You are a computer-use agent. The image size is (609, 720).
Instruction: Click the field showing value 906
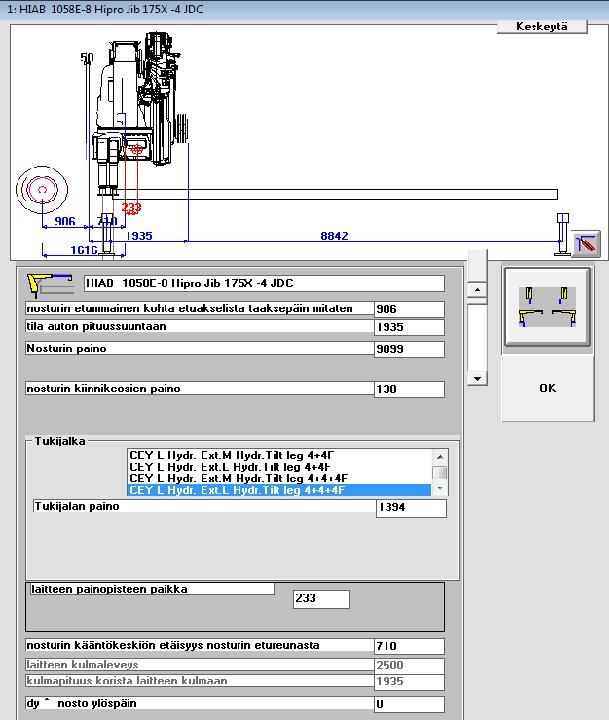(409, 309)
